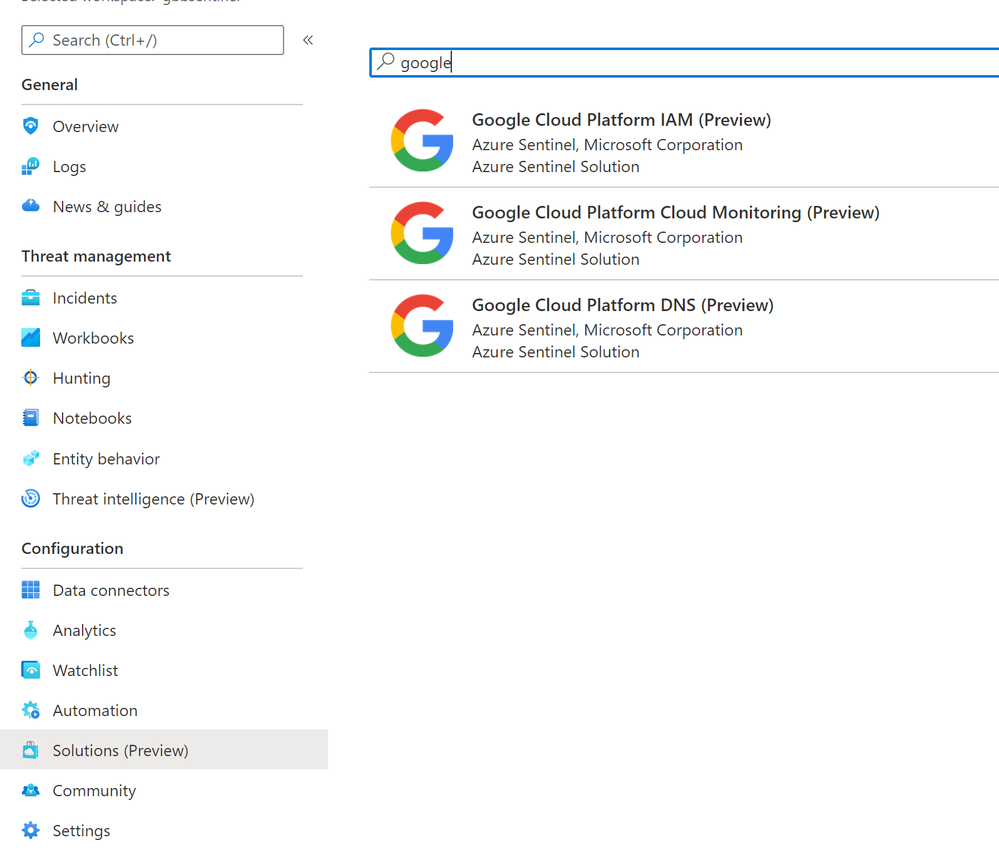The image size is (999, 855).
Task: Focus the Search (Ctrl+/) sidebar field
Action: tap(152, 40)
